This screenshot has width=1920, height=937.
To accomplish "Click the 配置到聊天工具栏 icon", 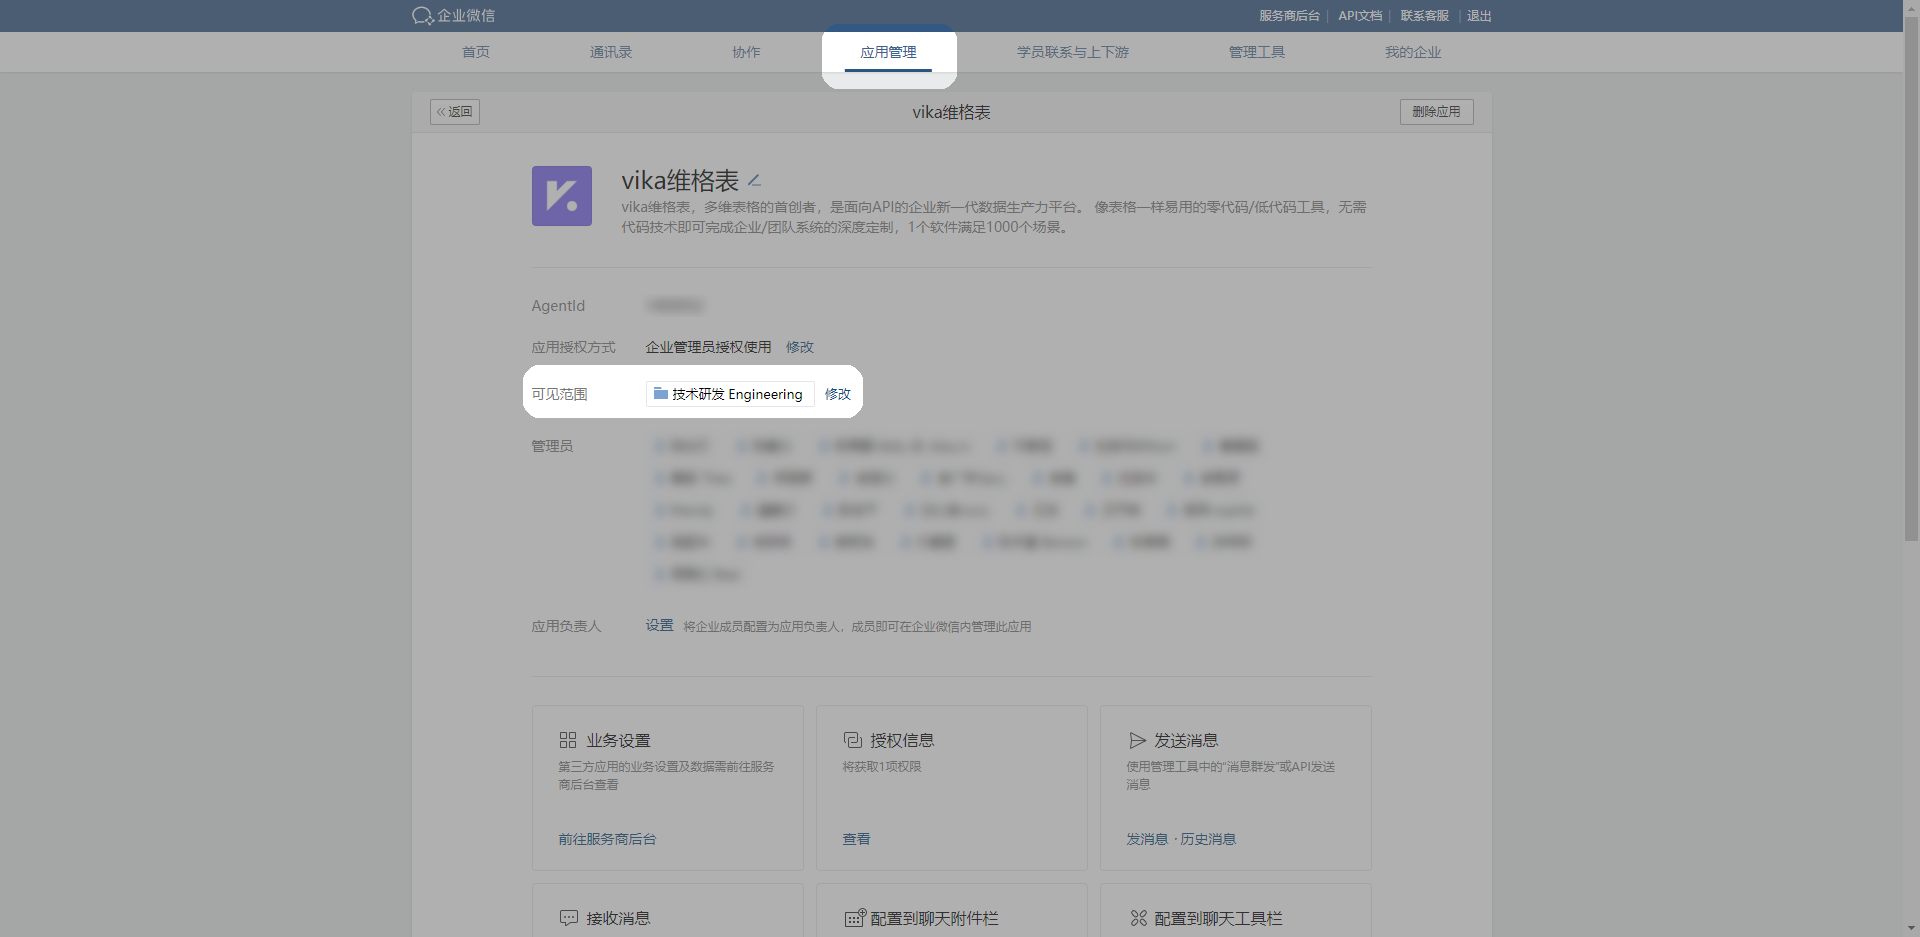I will point(1138,918).
